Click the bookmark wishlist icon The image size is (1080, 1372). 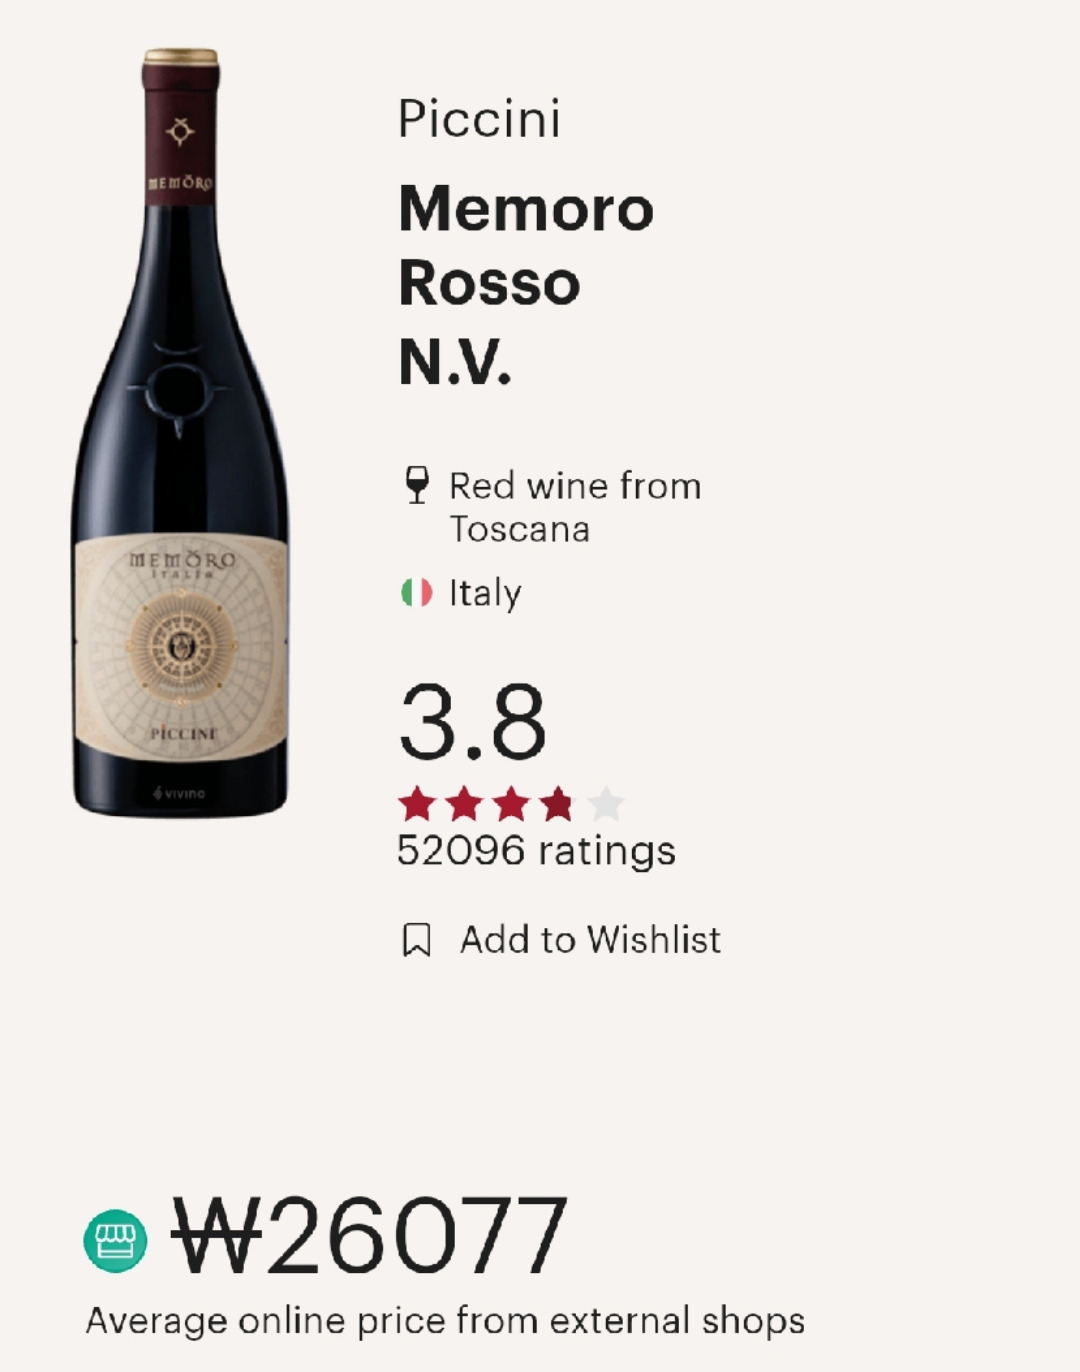[x=416, y=940]
